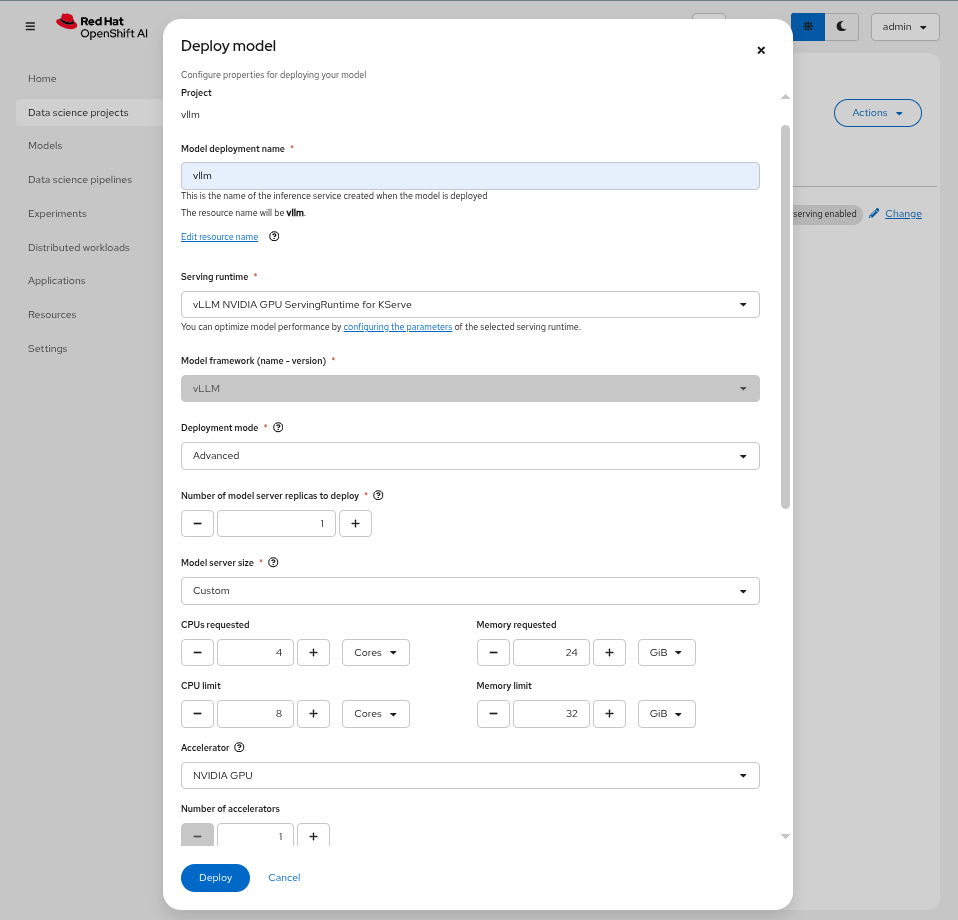Increase CPU limit value
The width and height of the screenshot is (958, 920).
click(x=313, y=714)
